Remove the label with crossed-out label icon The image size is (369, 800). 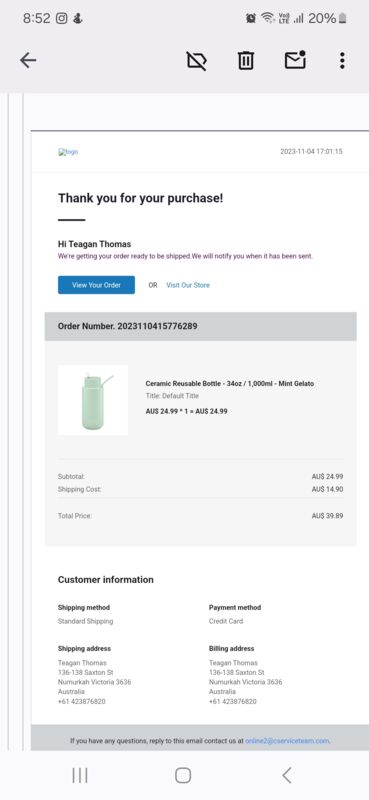point(196,61)
